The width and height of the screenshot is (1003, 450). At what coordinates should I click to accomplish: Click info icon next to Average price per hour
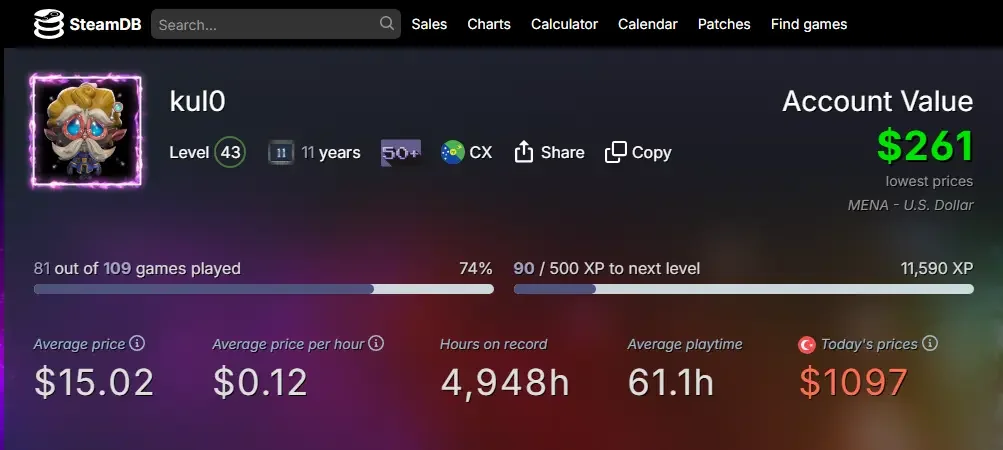[376, 343]
